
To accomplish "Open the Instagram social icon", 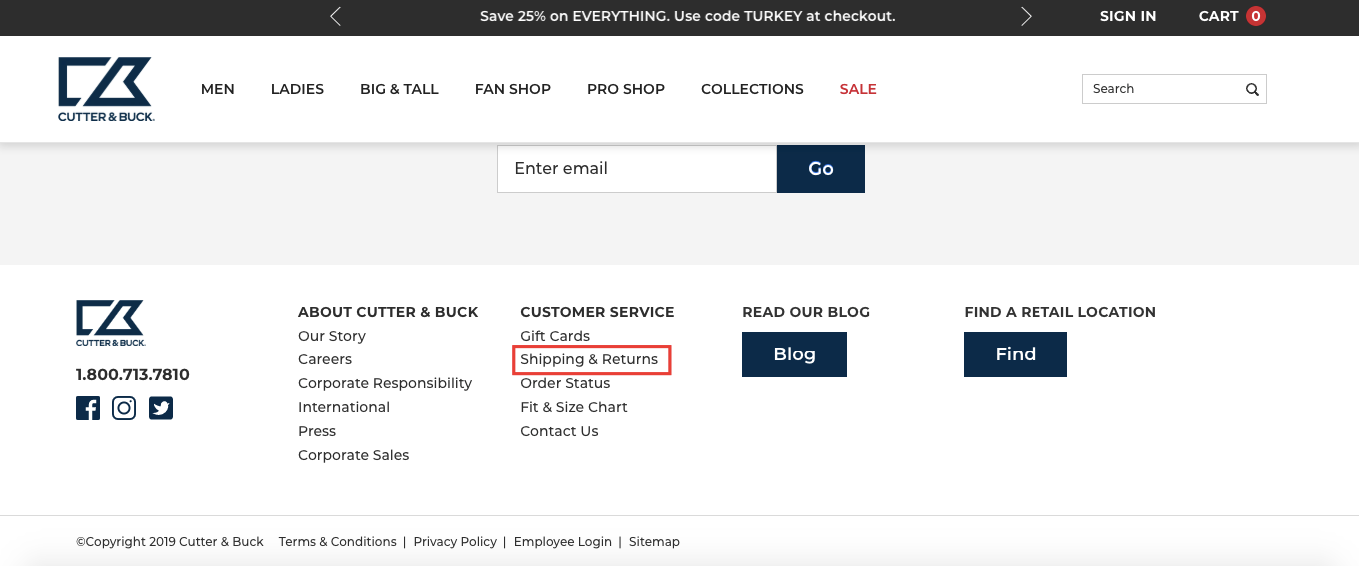I will pos(124,408).
